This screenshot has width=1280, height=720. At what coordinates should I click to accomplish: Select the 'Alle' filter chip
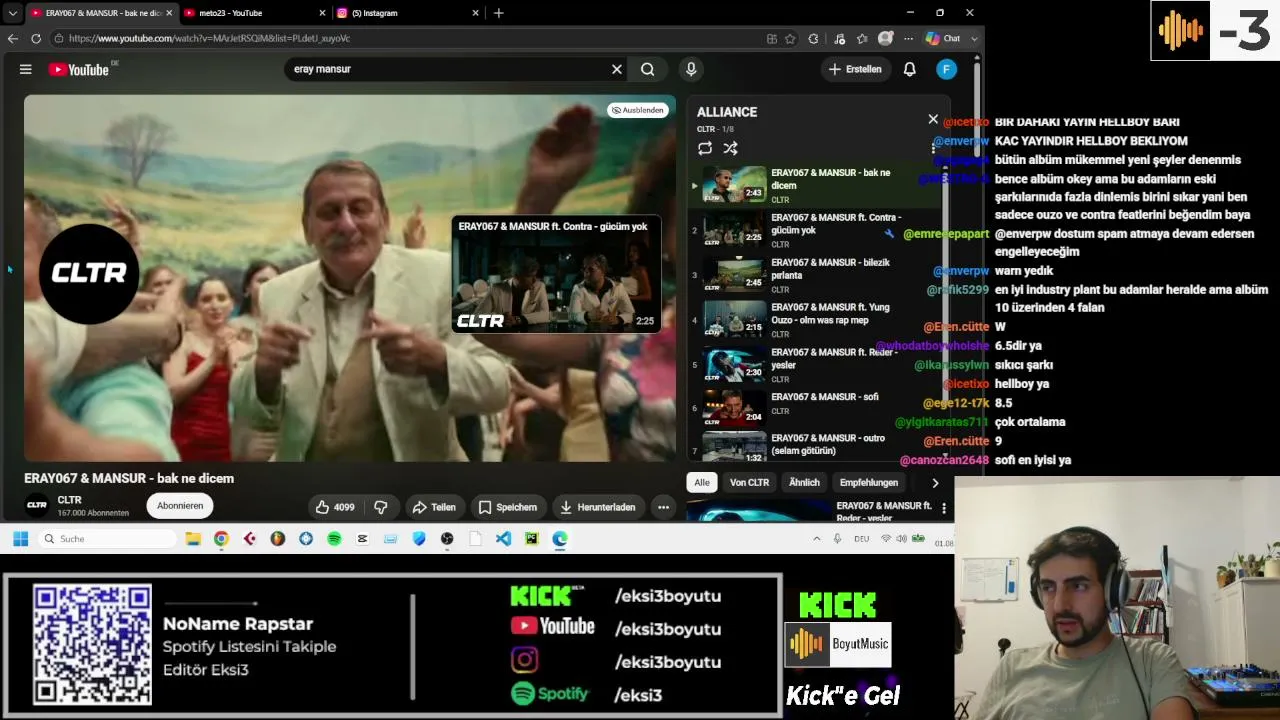[x=702, y=482]
